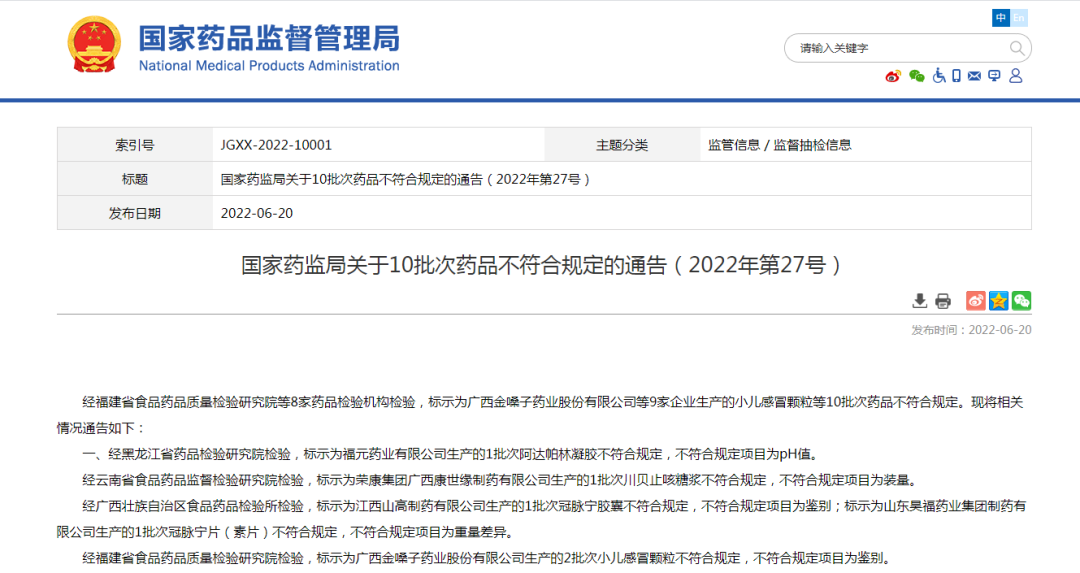The width and height of the screenshot is (1080, 573).
Task: Select the Chinese (中) language option
Action: click(1001, 18)
